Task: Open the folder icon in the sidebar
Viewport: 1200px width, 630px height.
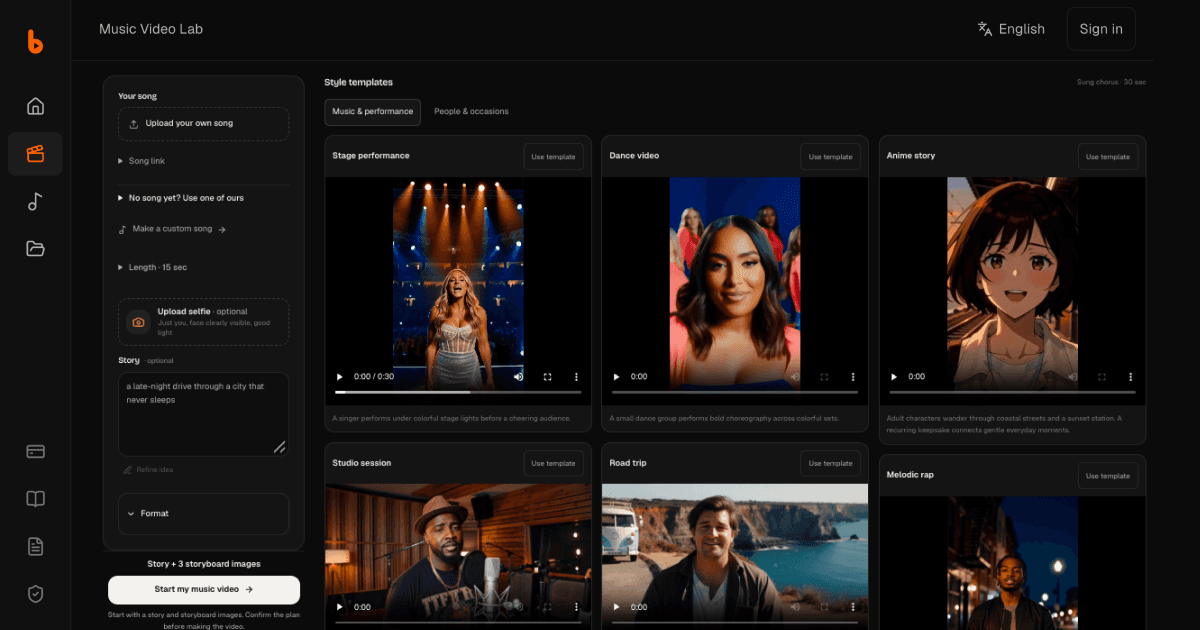Action: (35, 249)
